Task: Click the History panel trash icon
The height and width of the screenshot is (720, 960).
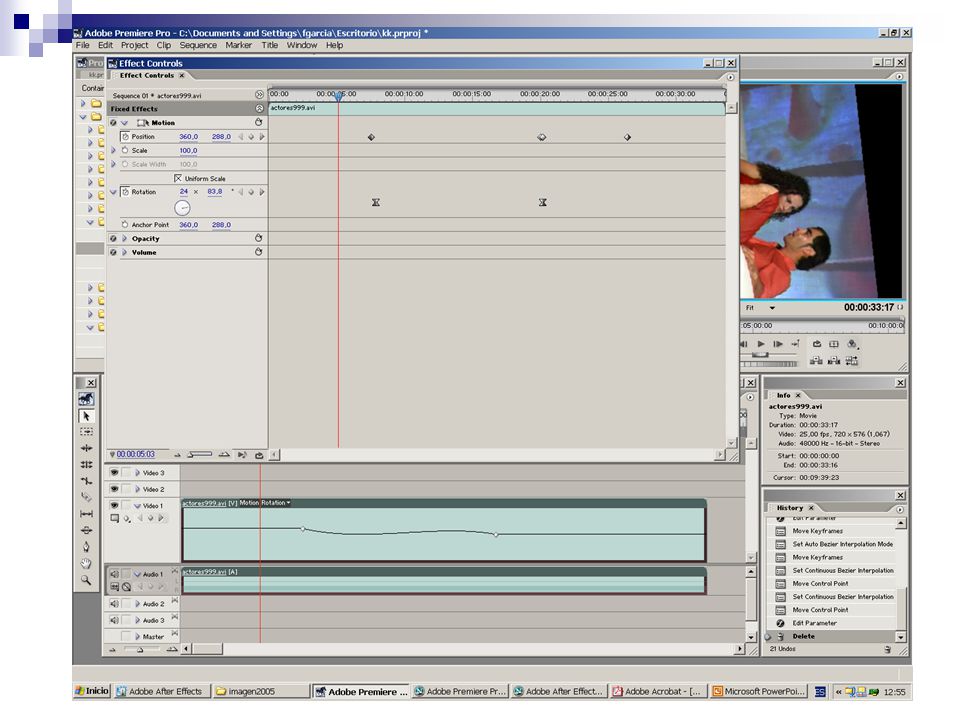Action: 887,649
